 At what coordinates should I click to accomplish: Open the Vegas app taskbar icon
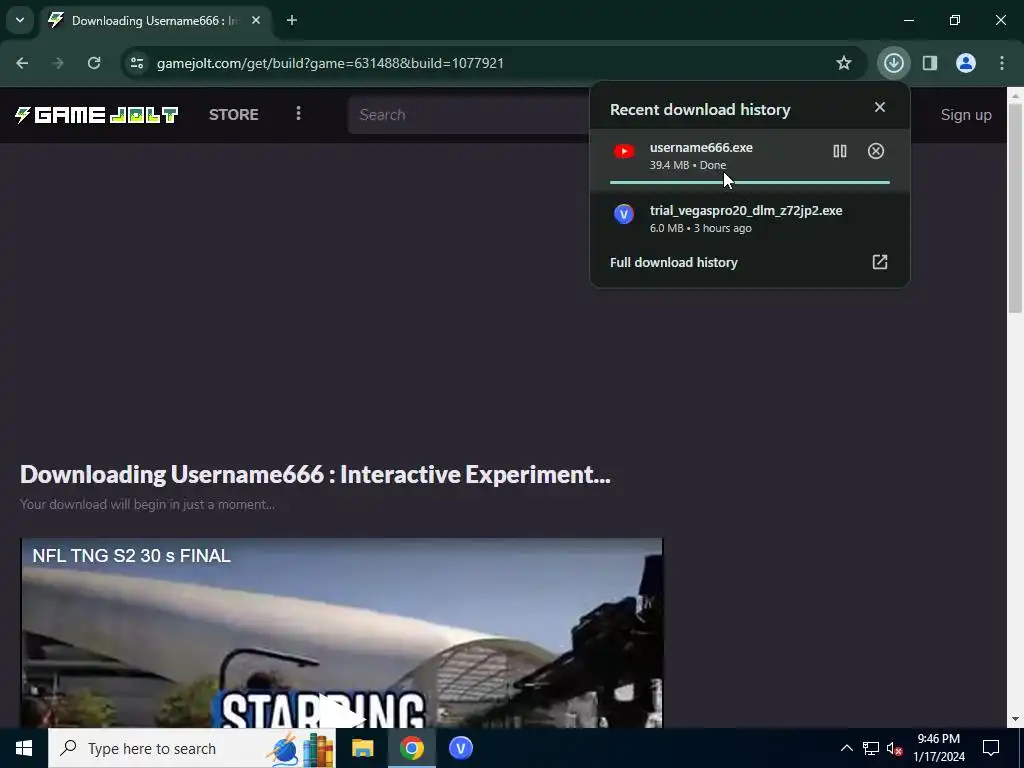click(460, 748)
